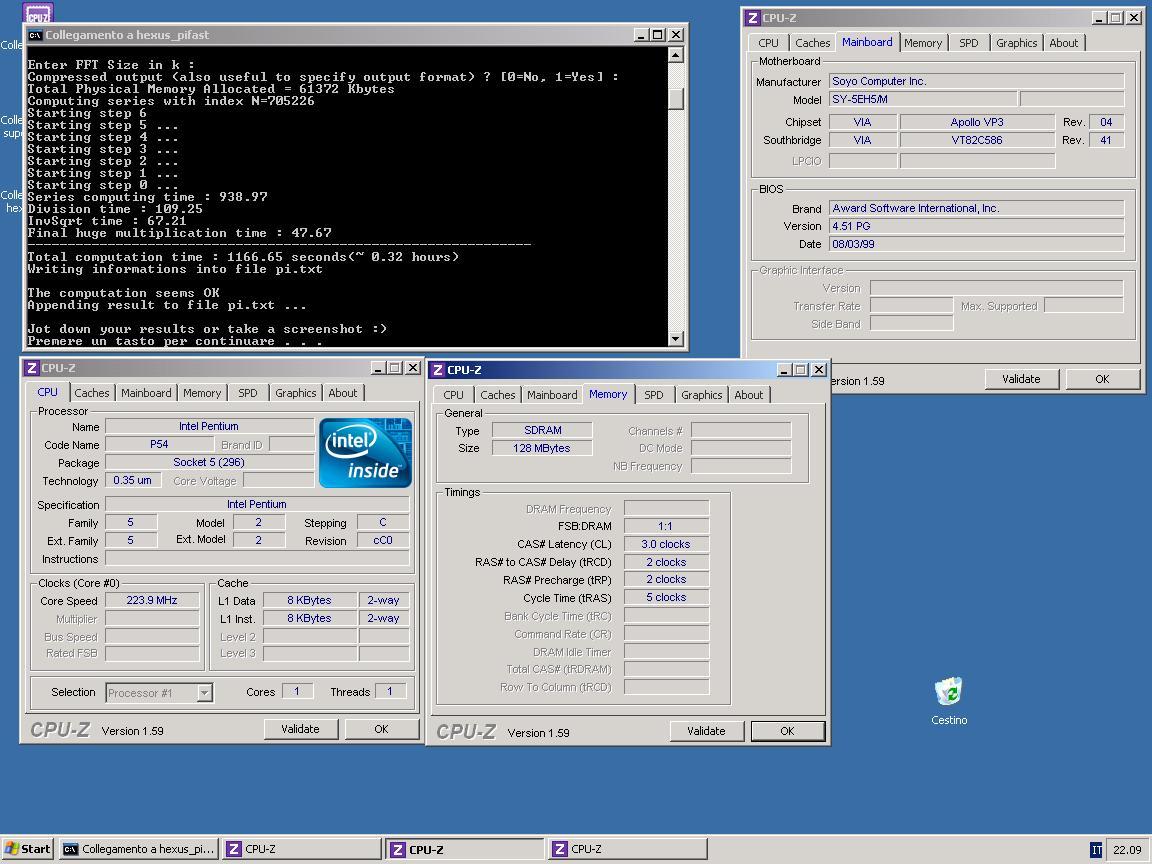Click the CPU-Z desktop shortcut icon at top-left
The image size is (1152, 864).
click(x=38, y=12)
